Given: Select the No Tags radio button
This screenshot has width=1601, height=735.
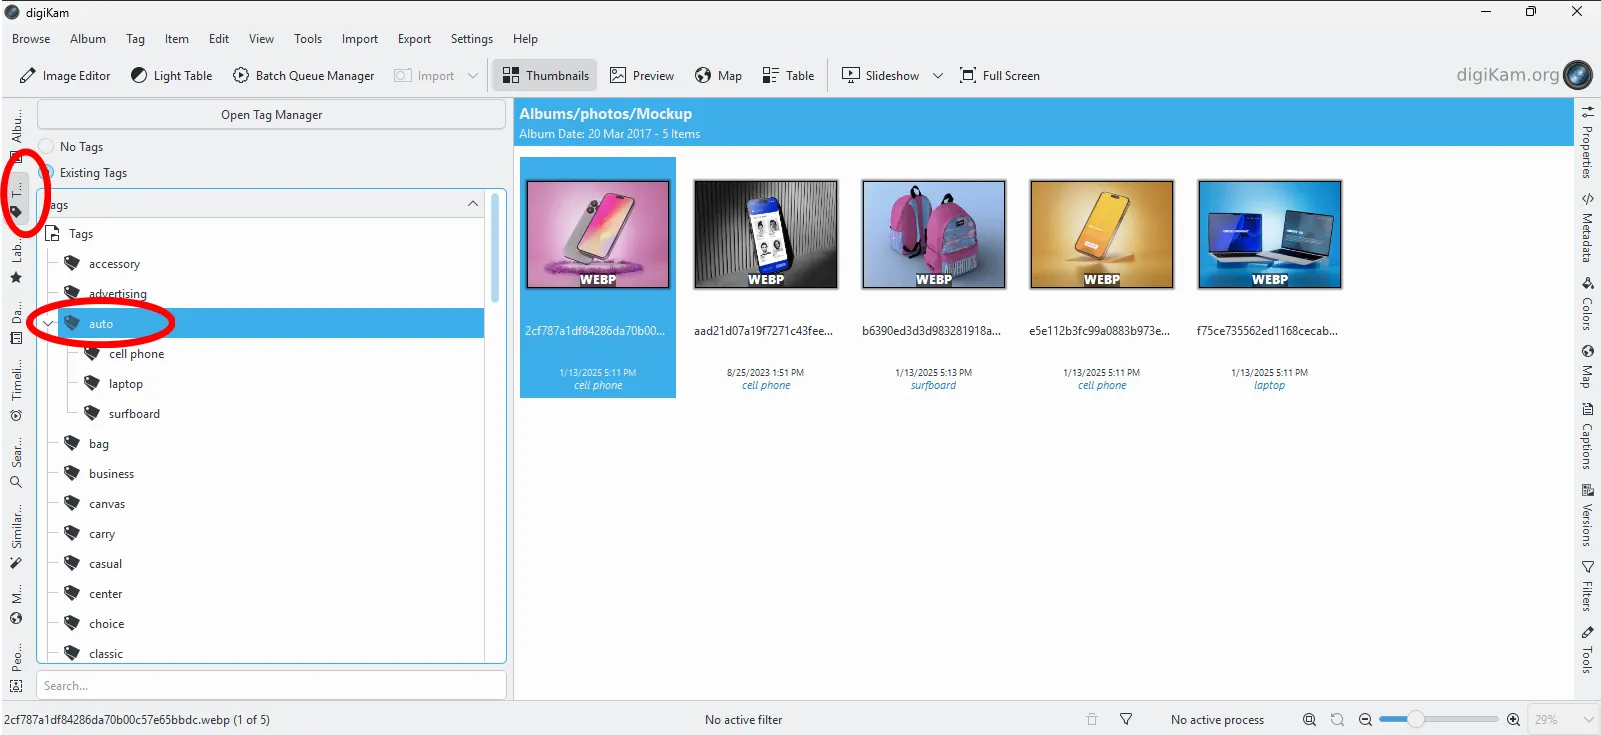Looking at the screenshot, I should coord(46,147).
